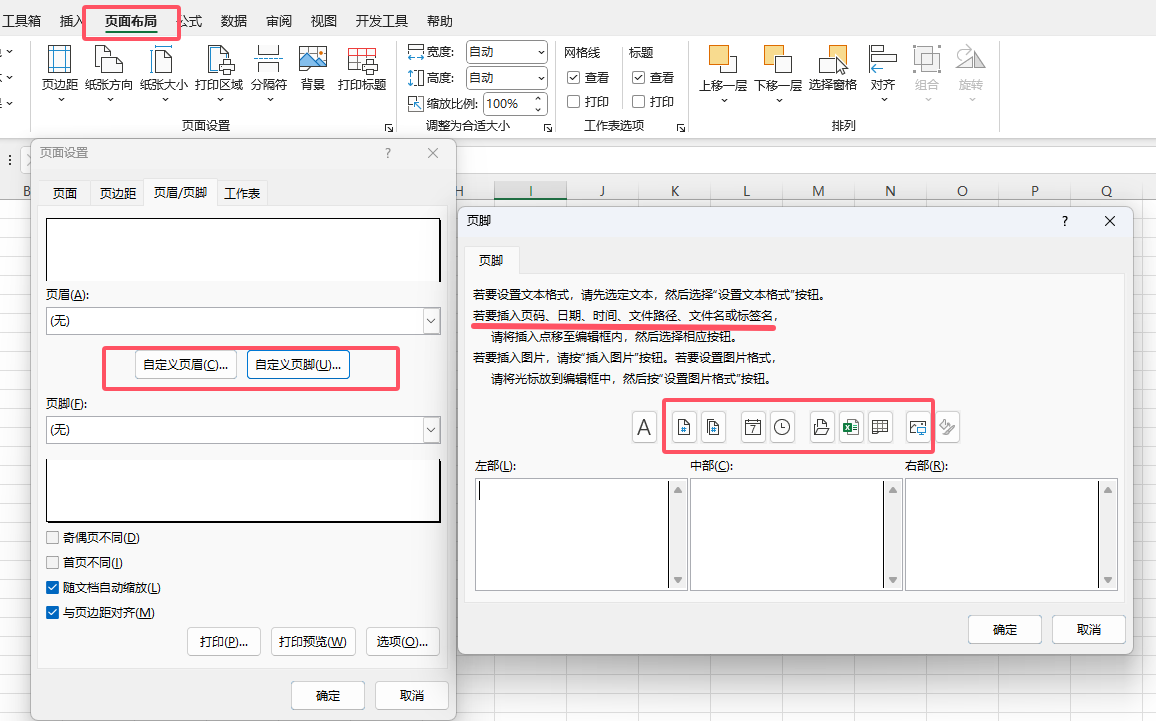Viewport: 1156px width, 721px height.
Task: Click the Insert File Name Excel icon
Action: (850, 428)
